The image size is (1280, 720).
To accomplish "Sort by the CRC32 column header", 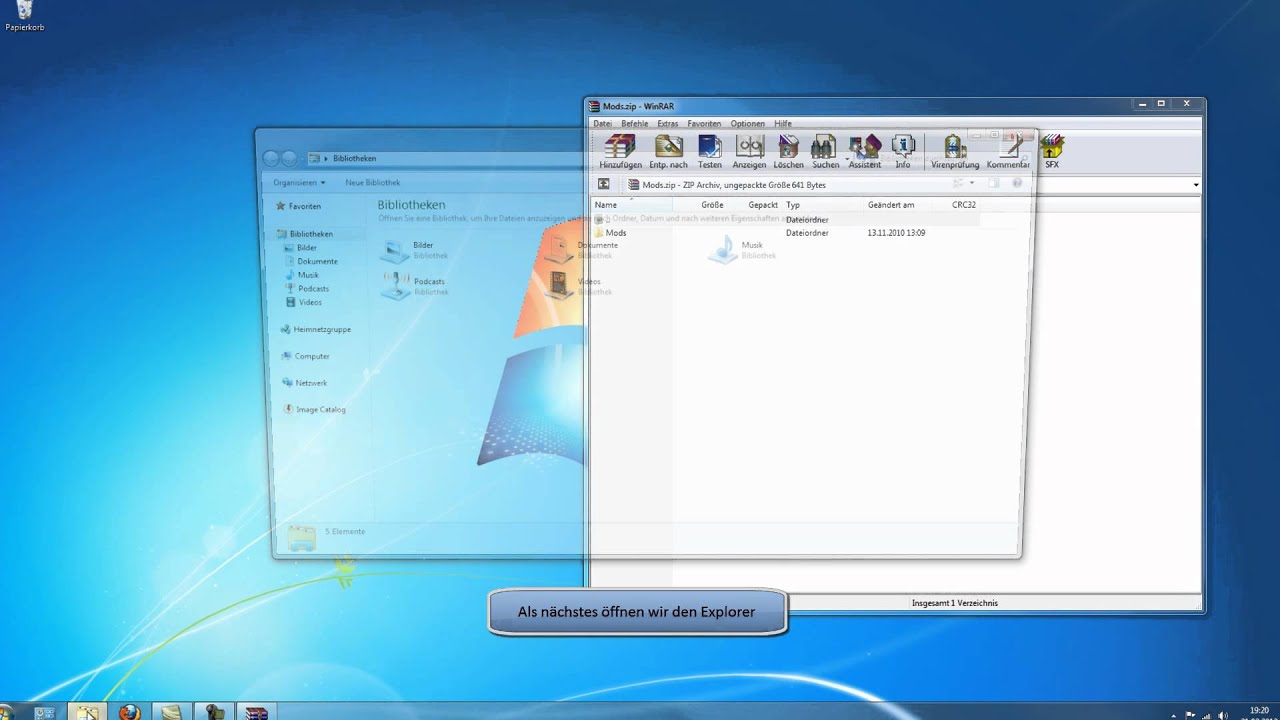I will [x=964, y=205].
